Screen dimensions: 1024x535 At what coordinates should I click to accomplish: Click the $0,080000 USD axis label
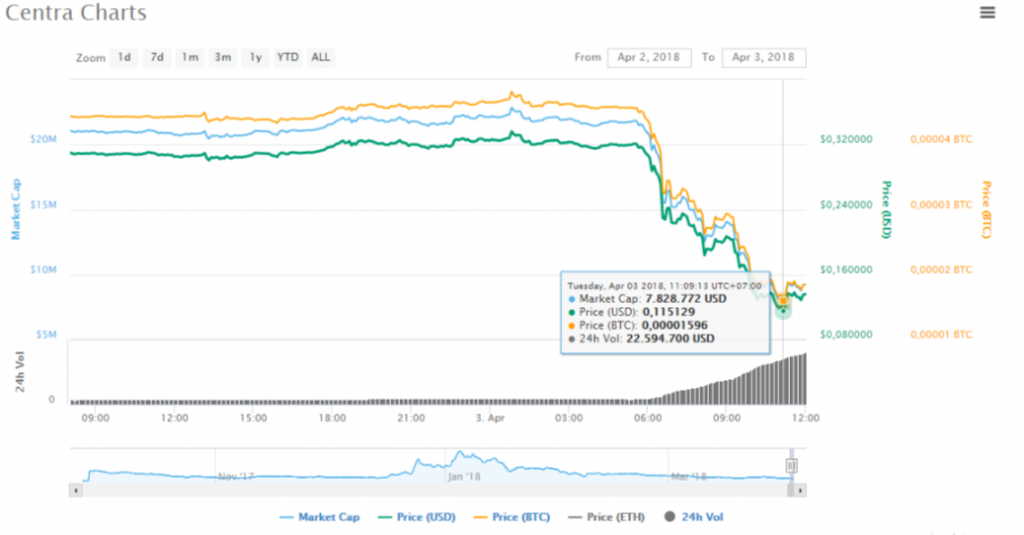[846, 334]
